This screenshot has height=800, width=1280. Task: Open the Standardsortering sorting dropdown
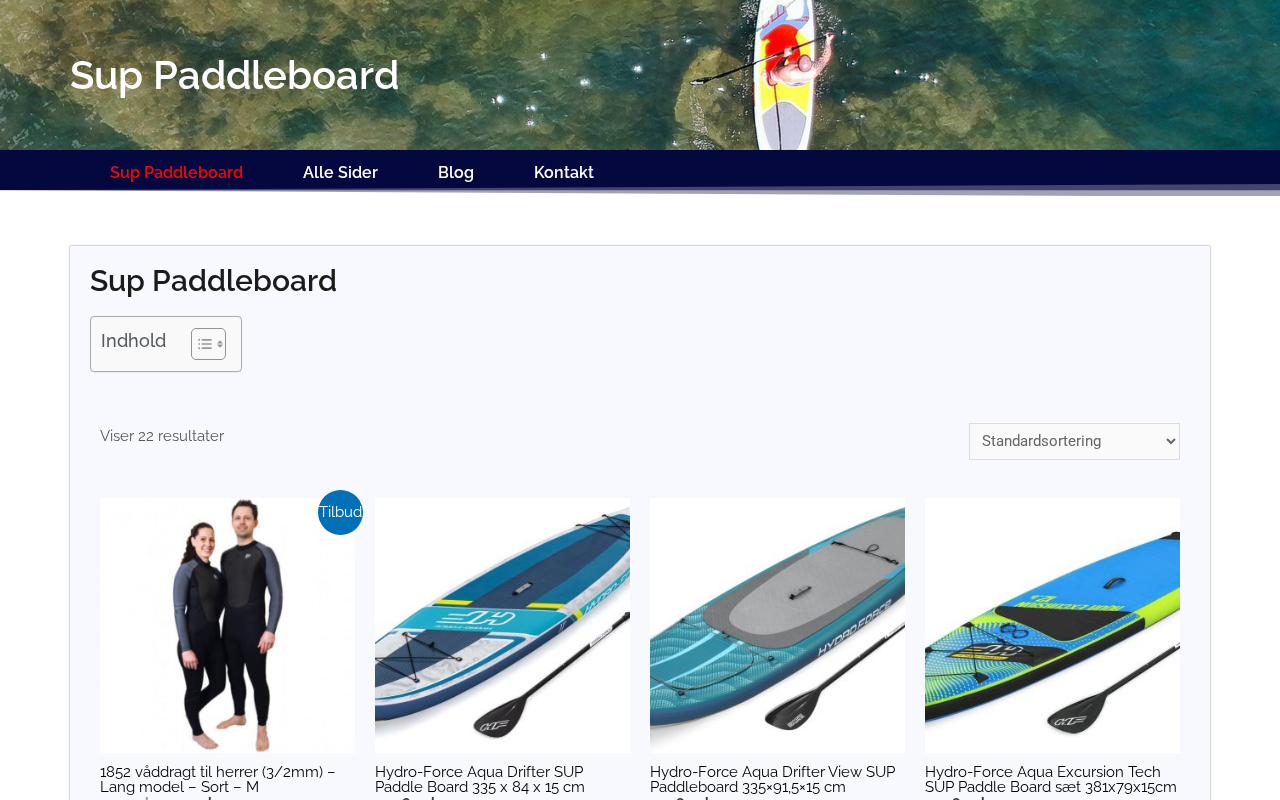click(1074, 441)
